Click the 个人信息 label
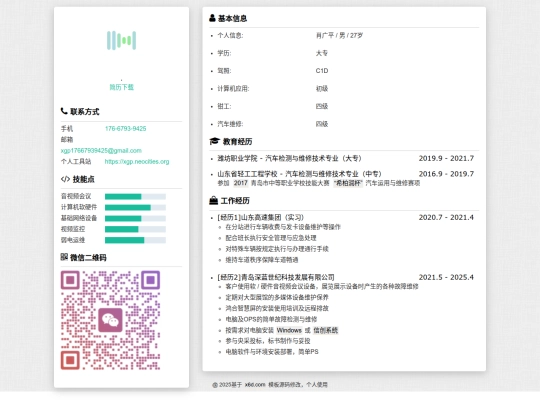 click(230, 35)
